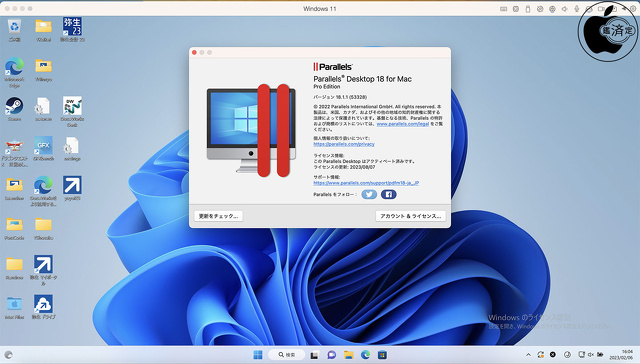Click the アカウント & ライセンス button
Viewport: 640px width, 364px height.
pyautogui.click(x=411, y=216)
